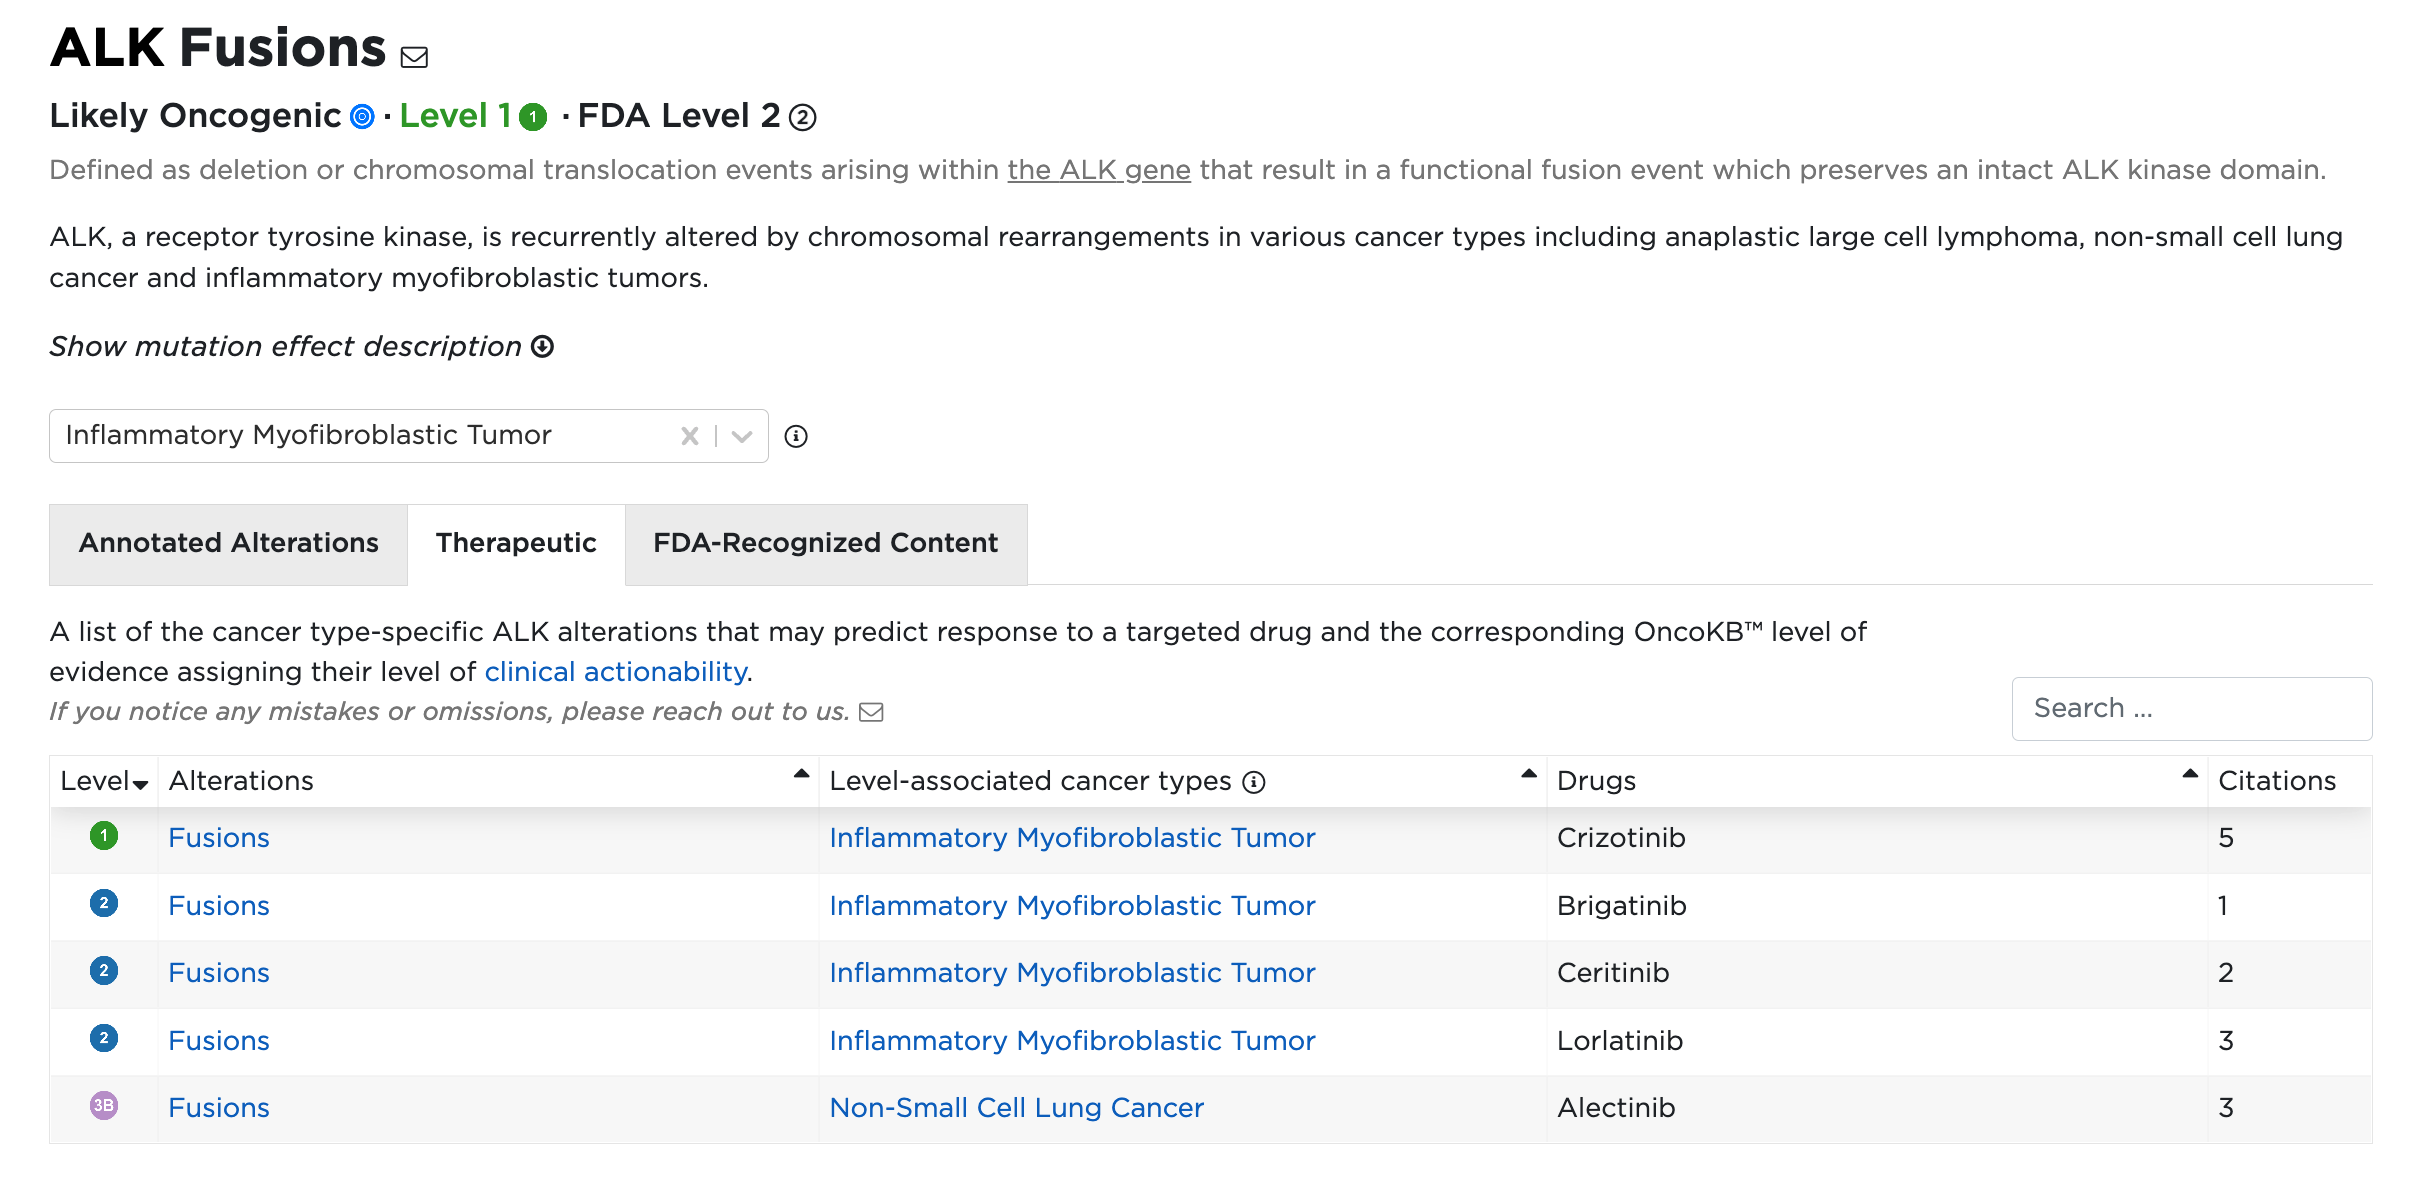Click the blue Level 2 circle beside Brigatinib row
Screen dimensions: 2430x1190
click(104, 906)
